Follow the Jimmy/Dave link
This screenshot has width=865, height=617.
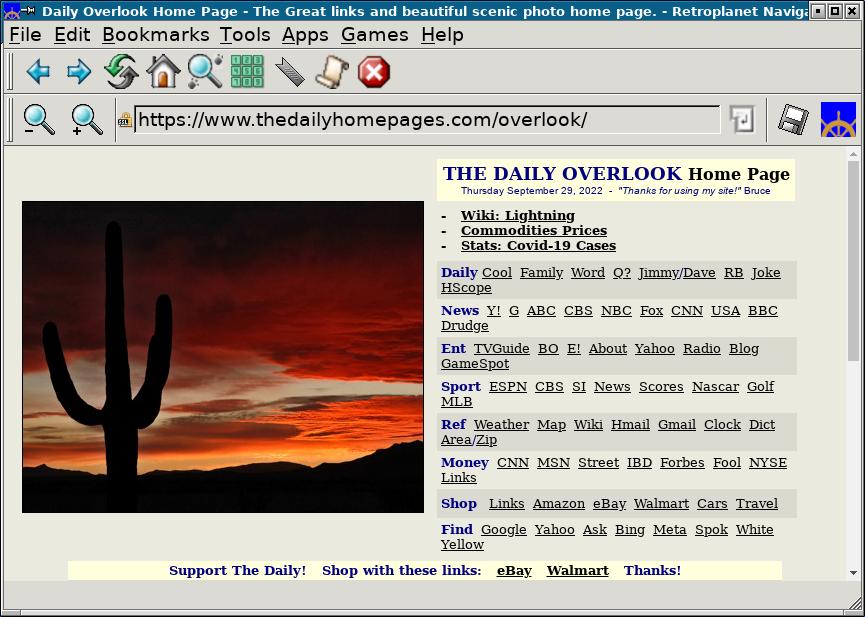tap(677, 273)
